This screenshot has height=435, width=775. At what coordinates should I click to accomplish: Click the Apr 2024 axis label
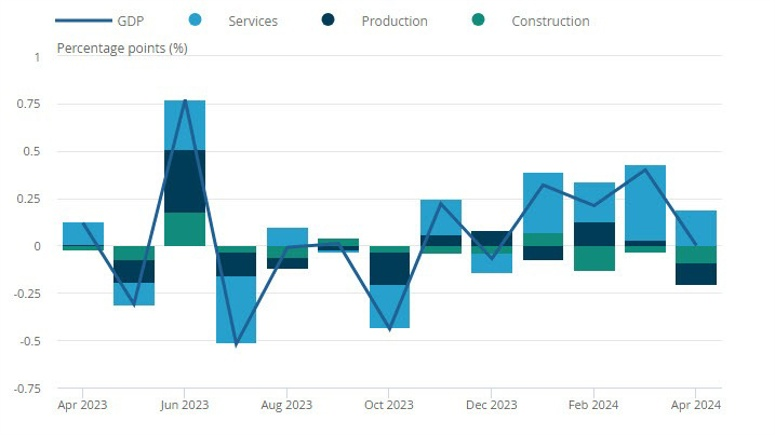click(695, 405)
